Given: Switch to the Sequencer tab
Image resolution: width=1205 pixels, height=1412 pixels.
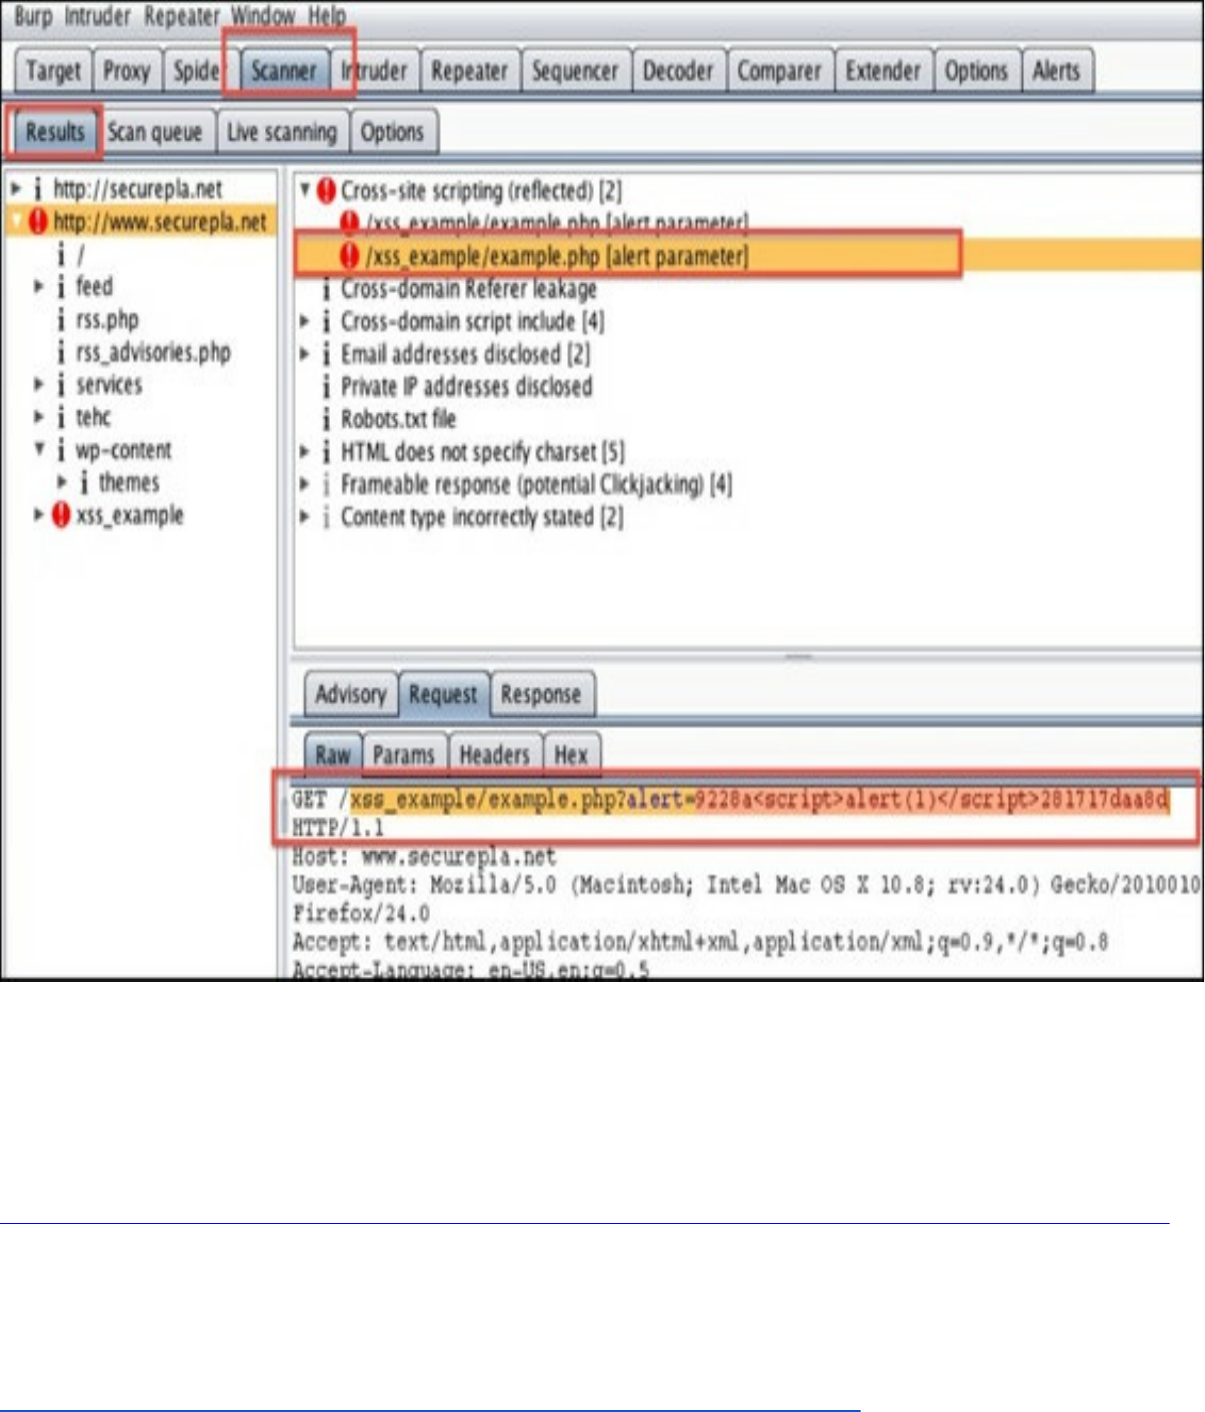Looking at the screenshot, I should coord(575,71).
